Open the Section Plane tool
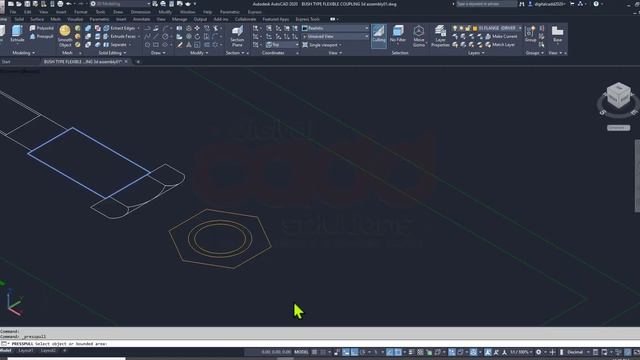 (x=237, y=36)
